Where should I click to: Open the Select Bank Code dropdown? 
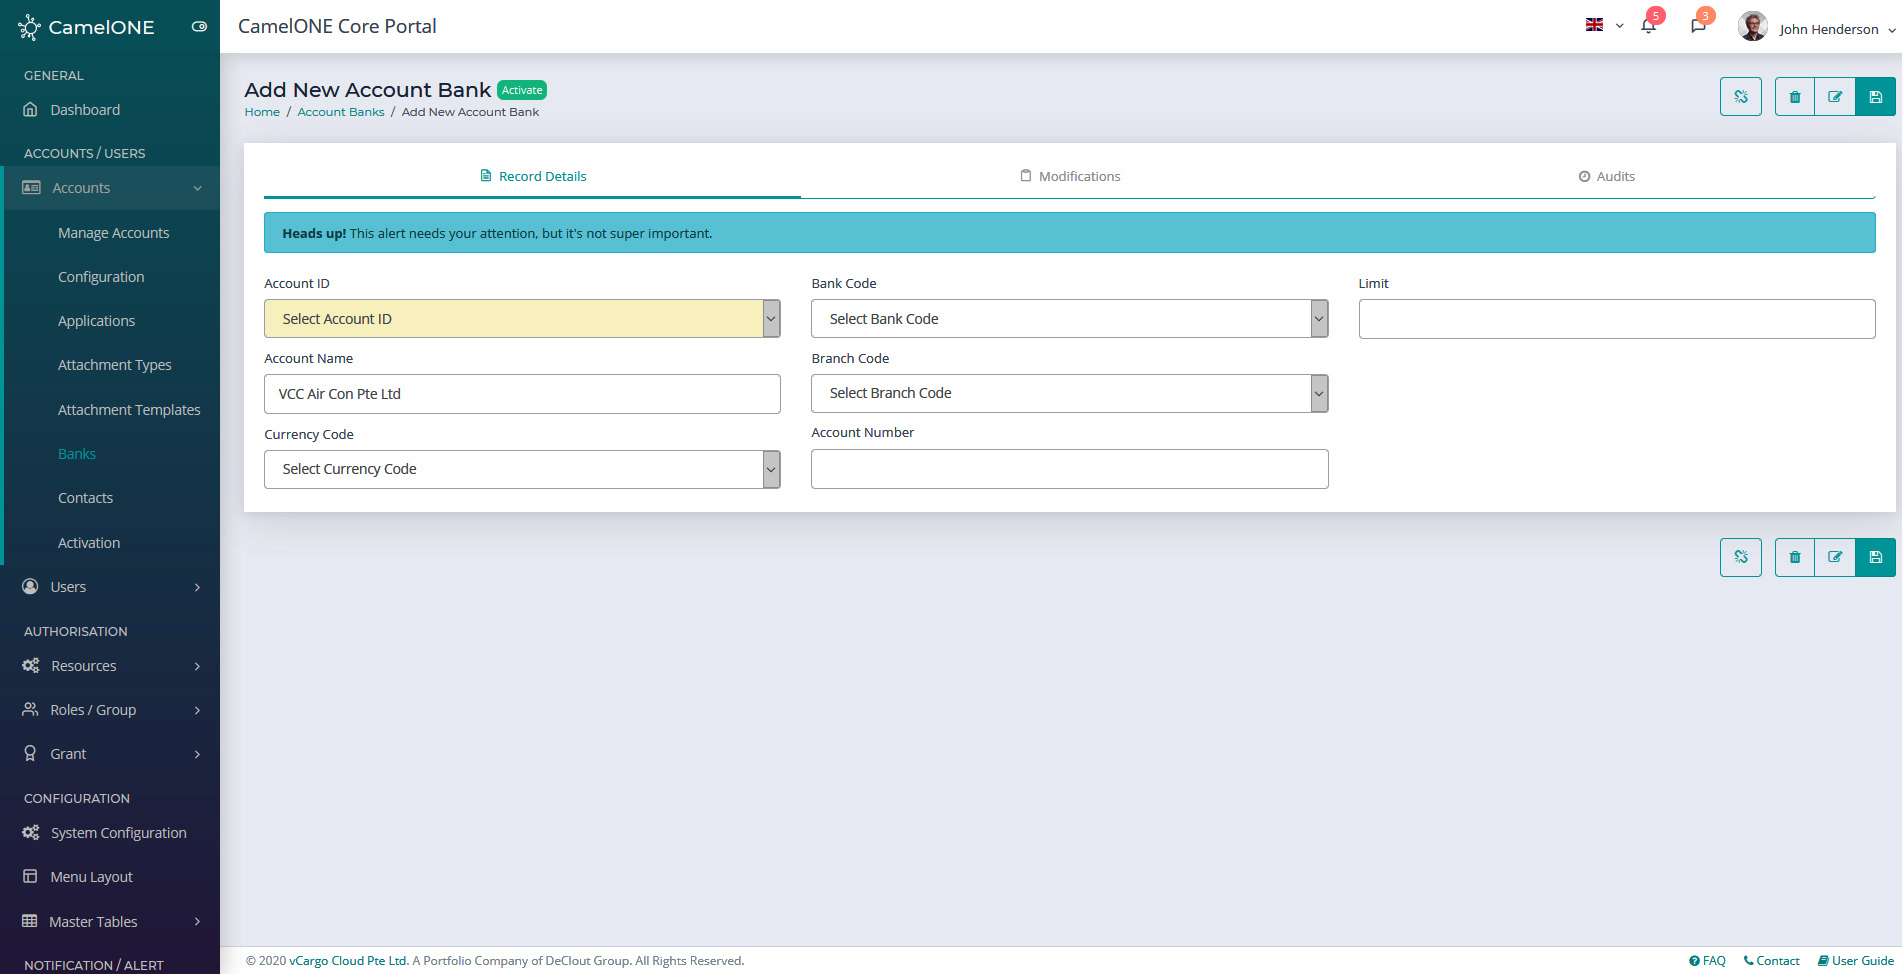click(1068, 319)
